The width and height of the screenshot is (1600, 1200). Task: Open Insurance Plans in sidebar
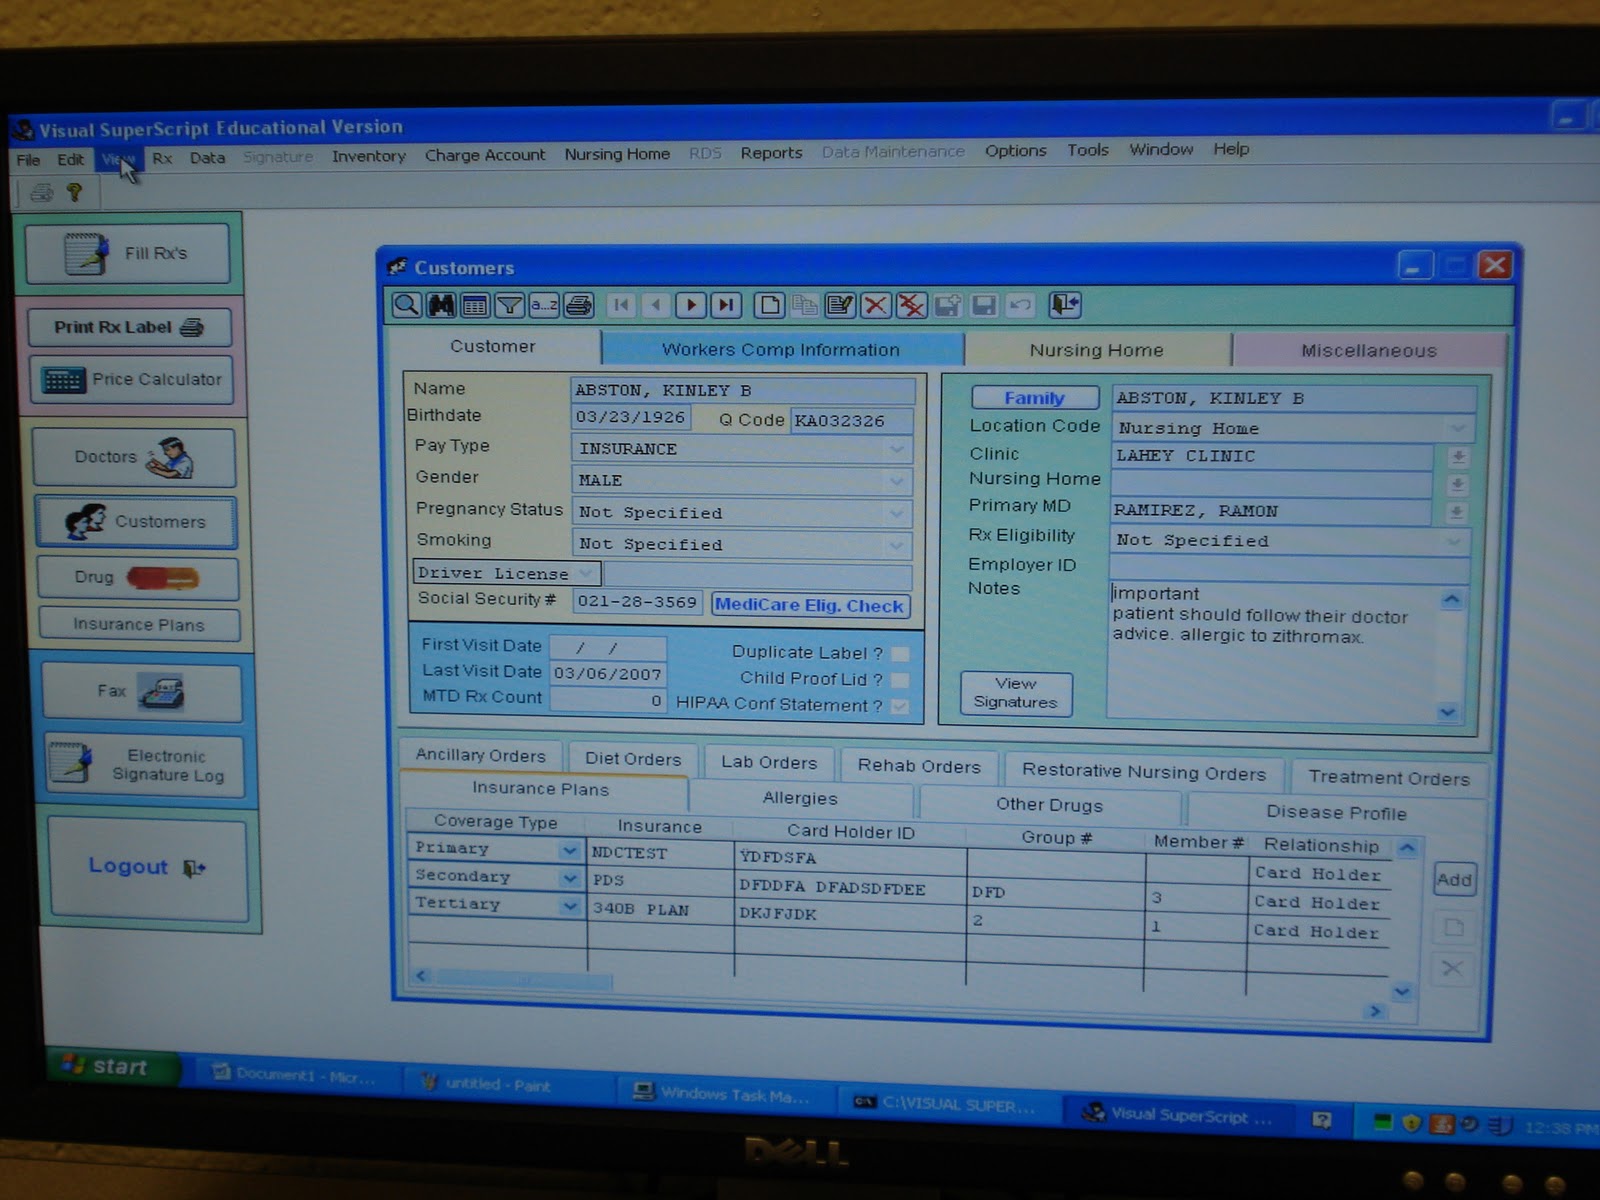tap(139, 625)
